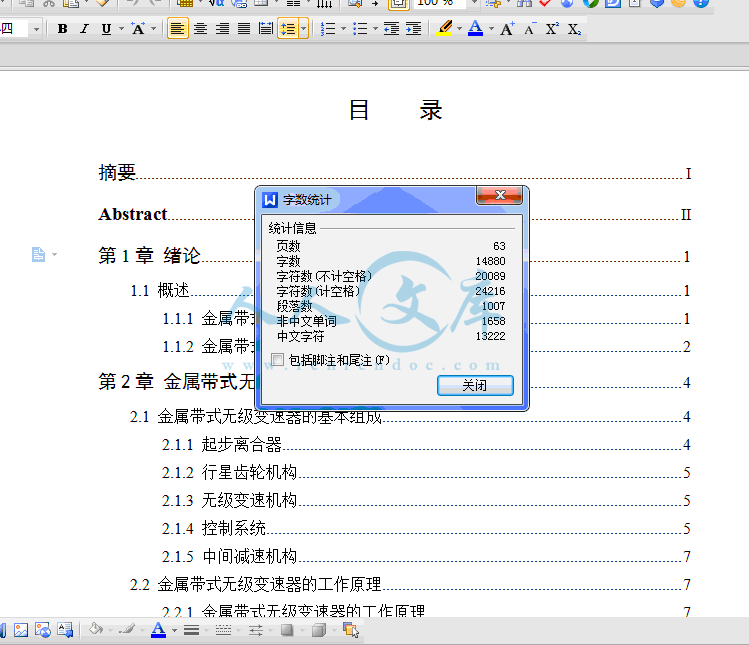Viewport: 749px width, 645px height.
Task: Click the shadow style icon
Action: 287,631
